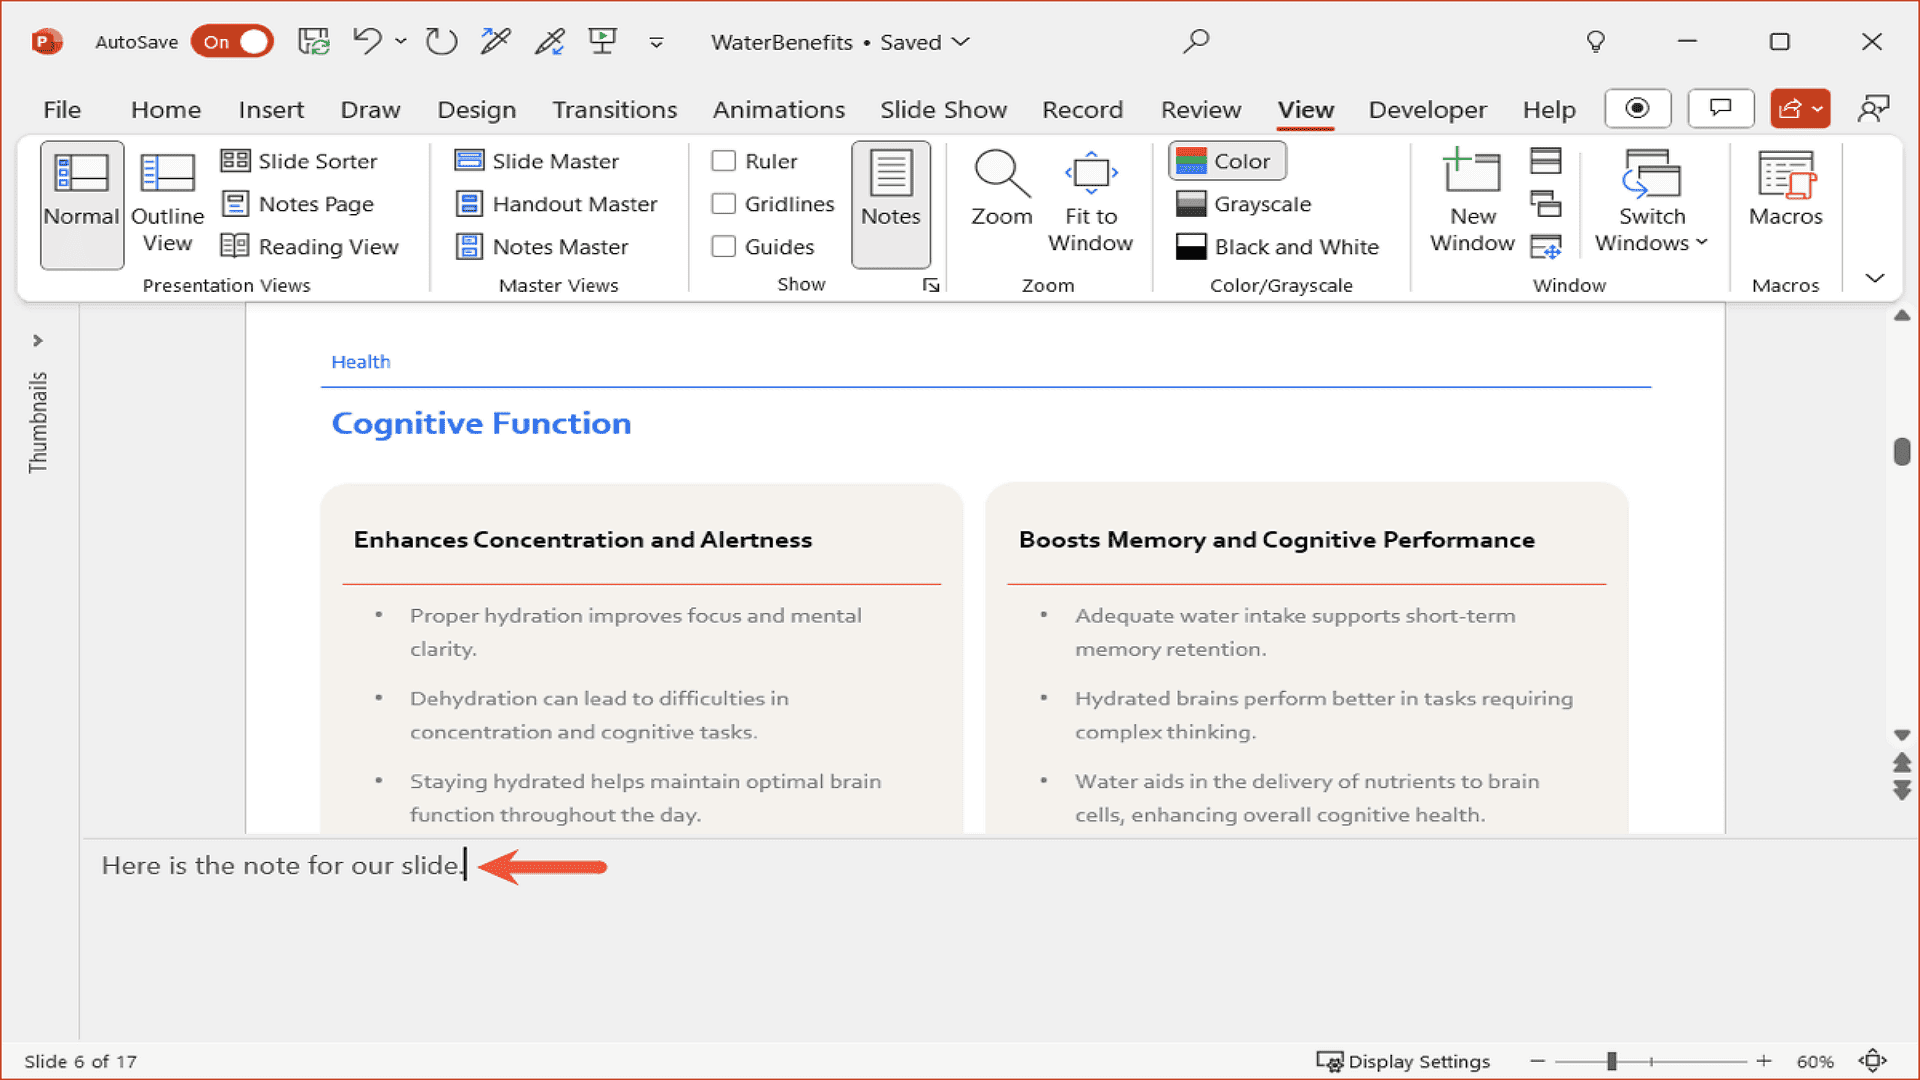
Task: Toggle AutoSave switch off
Action: click(x=232, y=42)
